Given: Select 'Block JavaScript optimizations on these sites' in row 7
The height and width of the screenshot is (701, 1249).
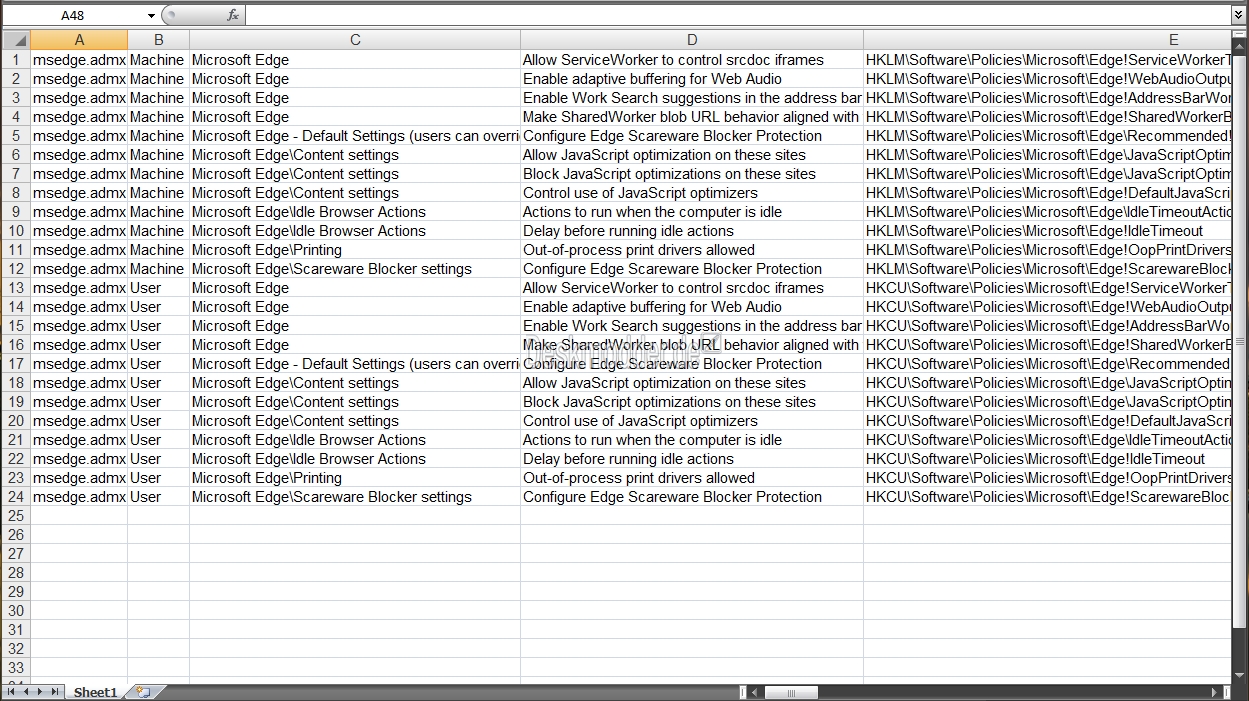Looking at the screenshot, I should tap(692, 174).
